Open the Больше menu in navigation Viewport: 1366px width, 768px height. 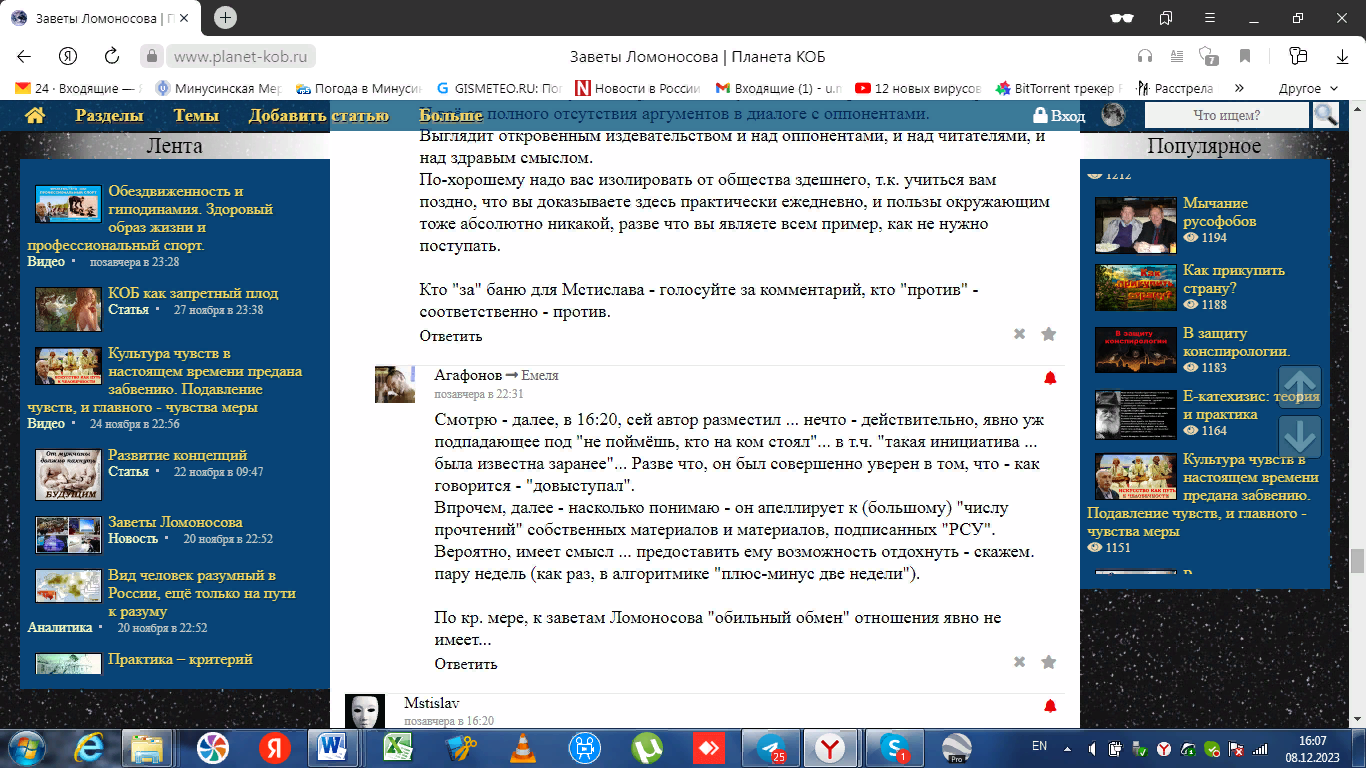pos(451,116)
